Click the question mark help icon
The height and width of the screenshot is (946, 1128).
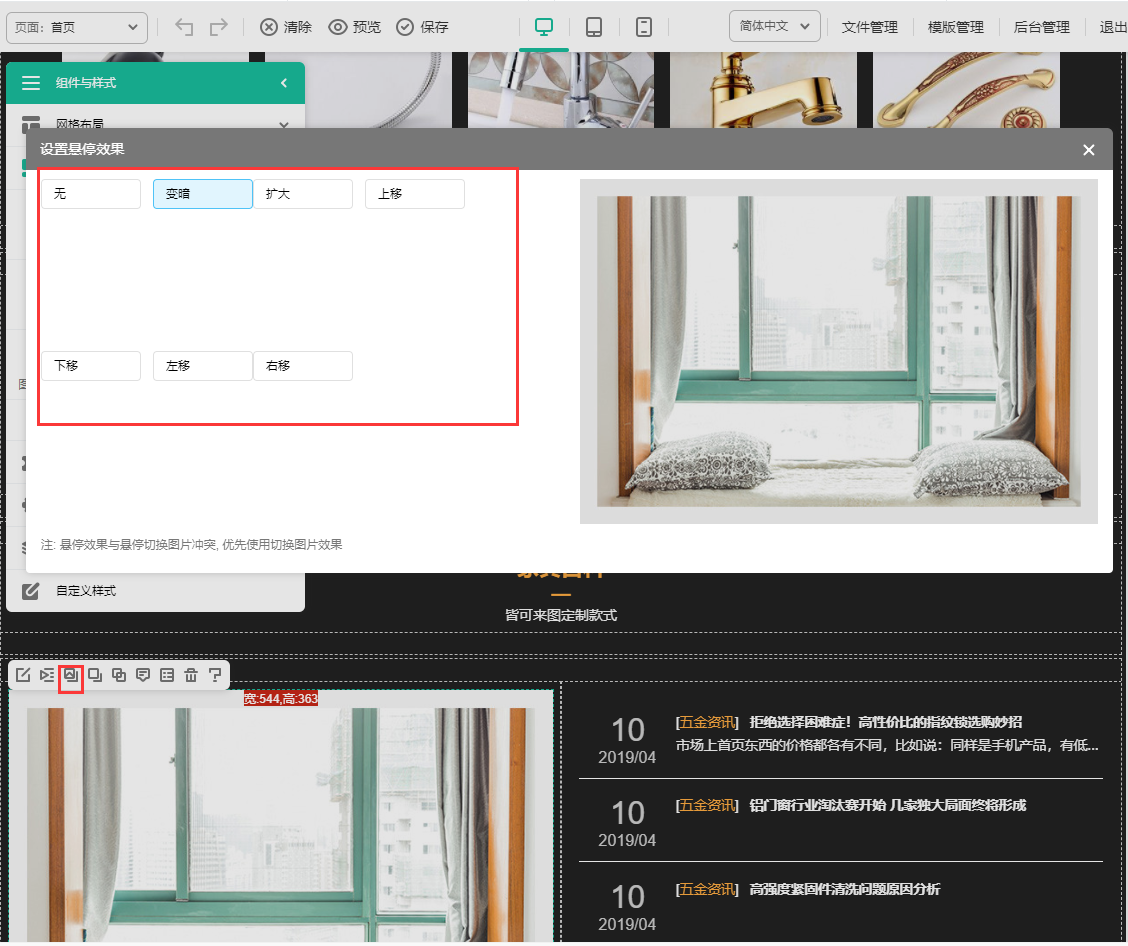[x=215, y=675]
